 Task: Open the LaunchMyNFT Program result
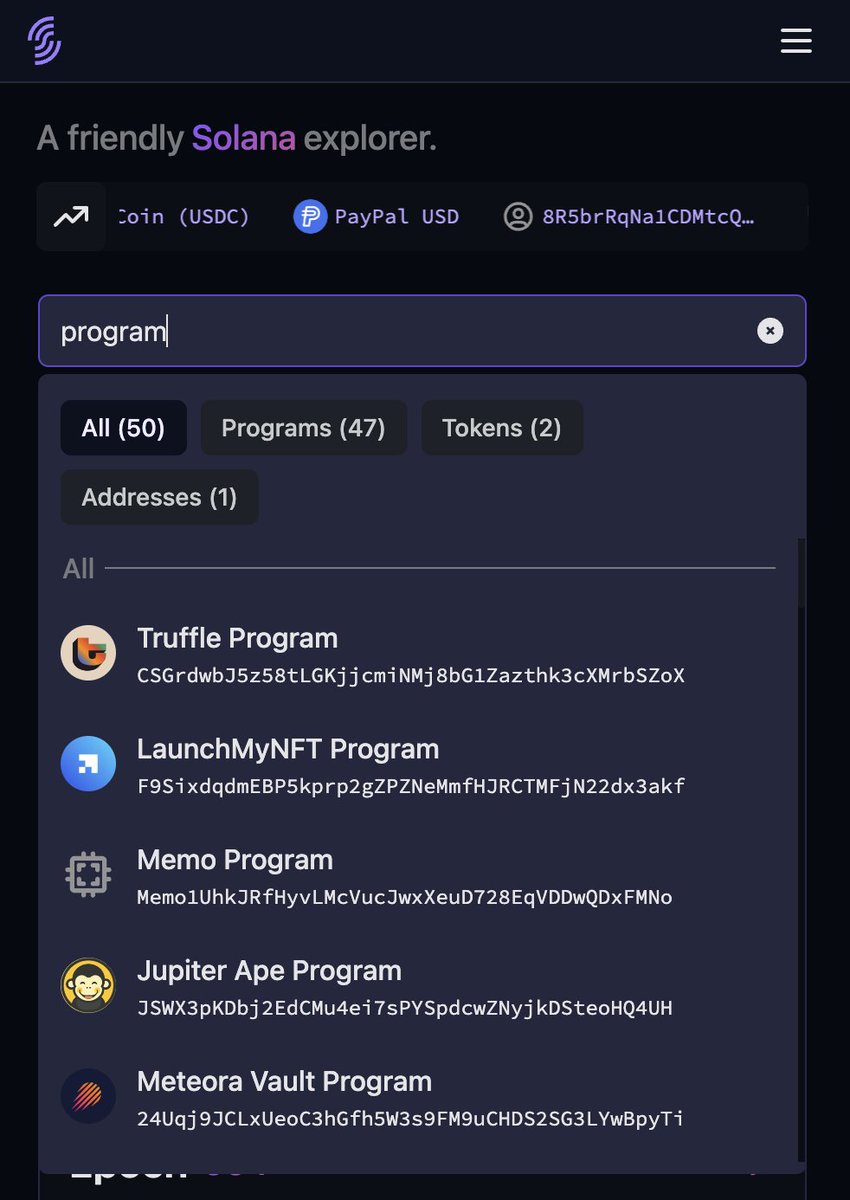418,766
